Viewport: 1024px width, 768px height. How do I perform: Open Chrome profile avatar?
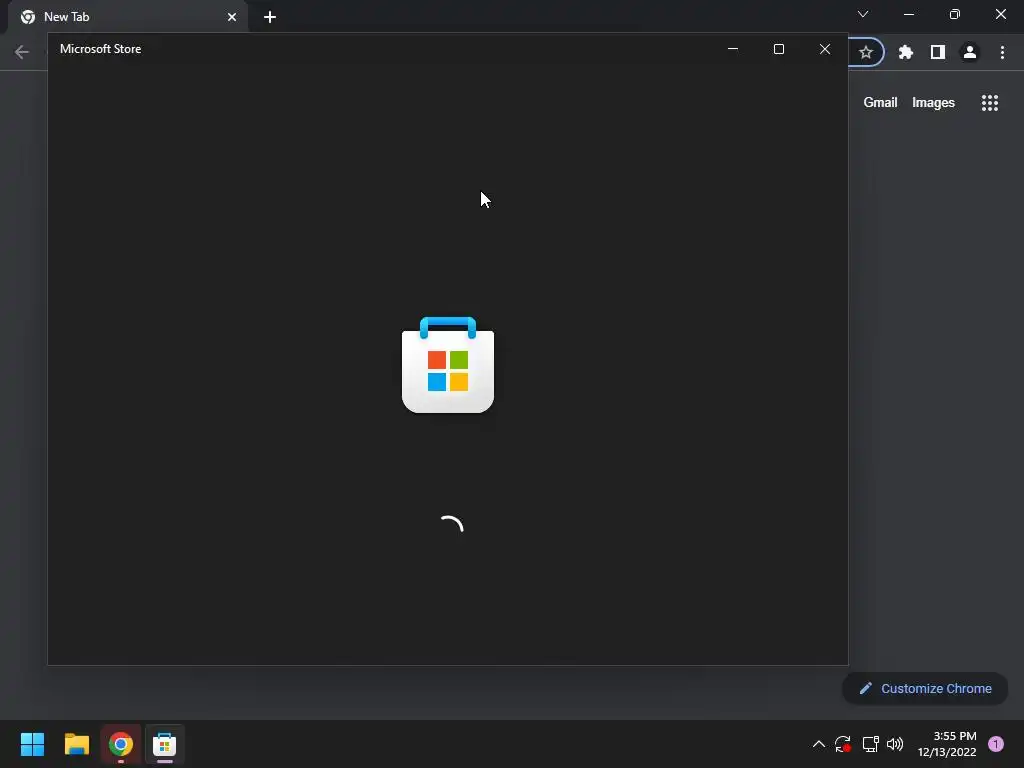coord(970,52)
